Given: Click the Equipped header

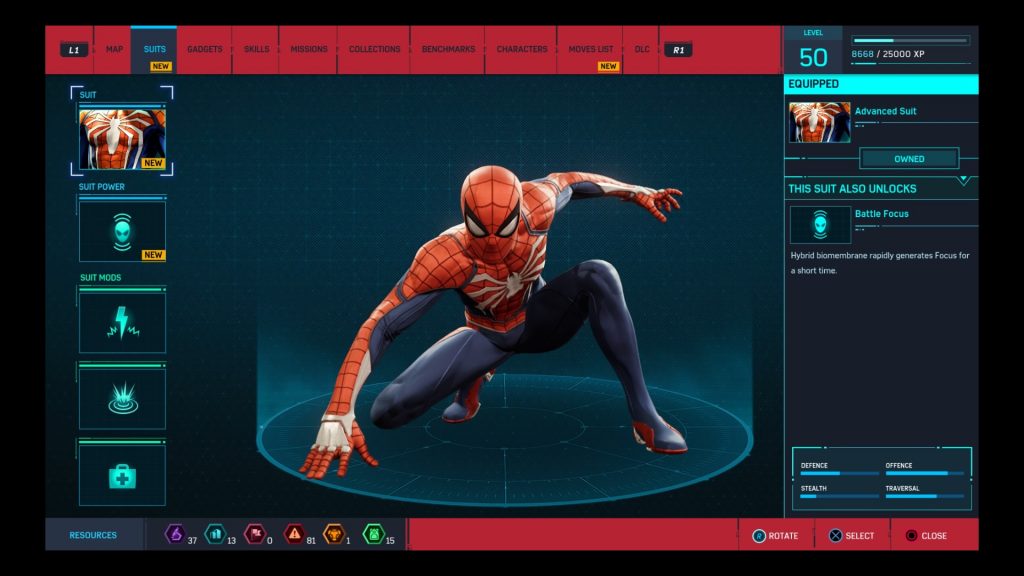Looking at the screenshot, I should [881, 84].
